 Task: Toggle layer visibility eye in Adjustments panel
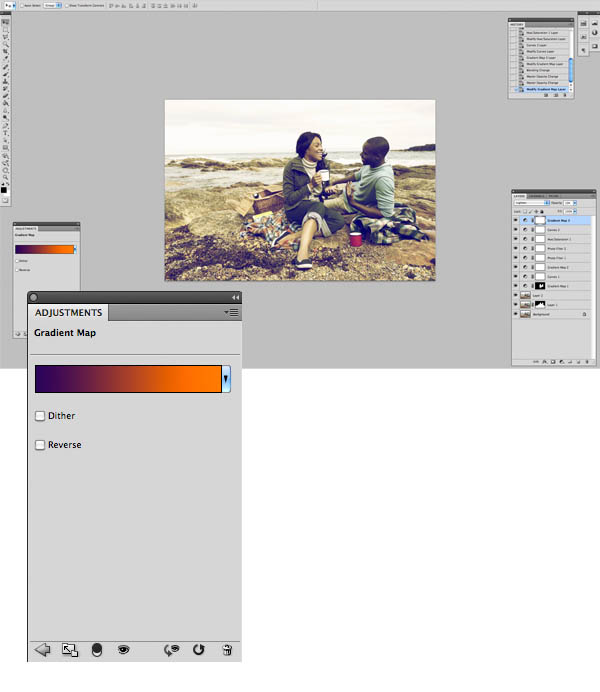[124, 649]
